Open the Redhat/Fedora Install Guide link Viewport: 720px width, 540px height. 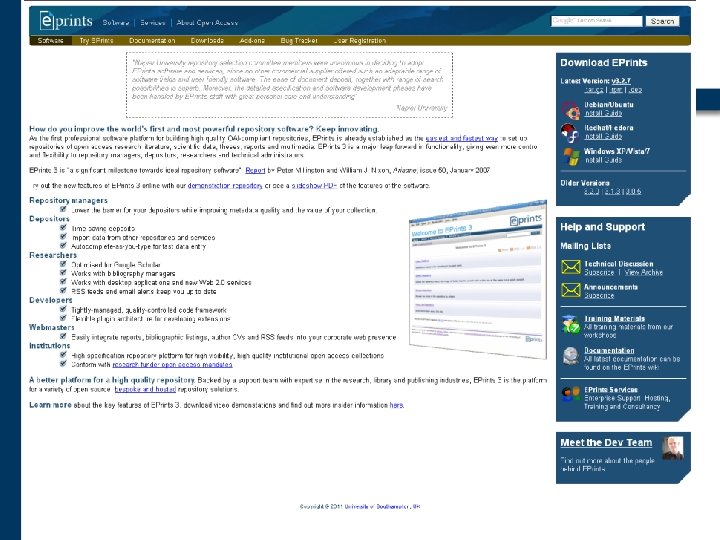(x=603, y=136)
